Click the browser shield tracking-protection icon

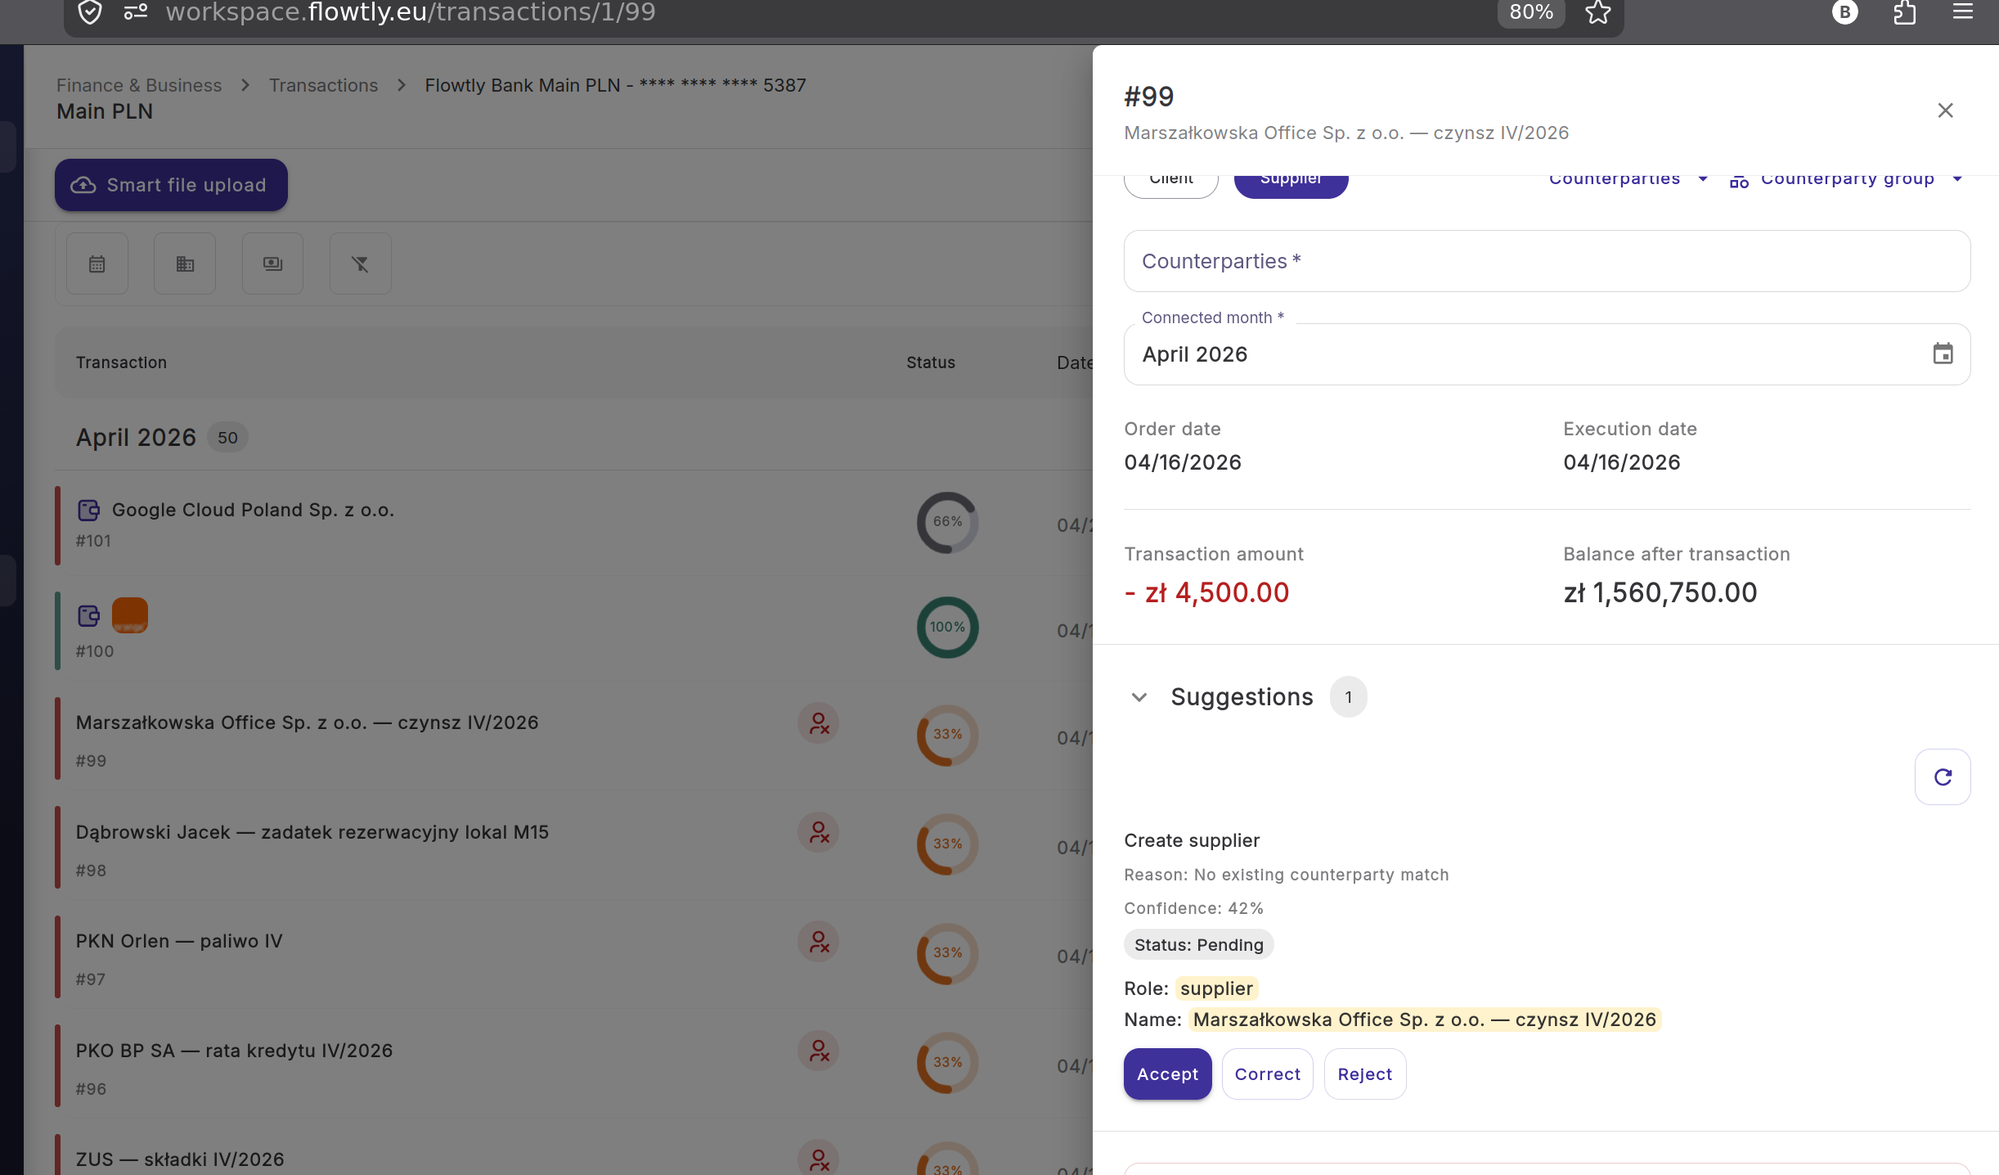pos(90,12)
